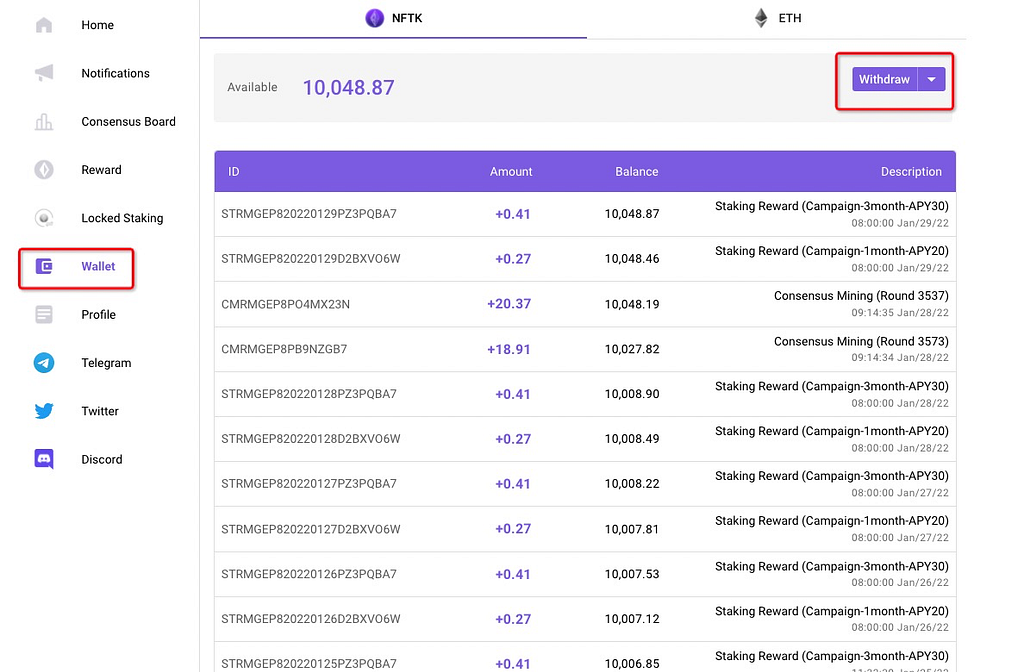Open Discord via its logo icon

[x=44, y=459]
